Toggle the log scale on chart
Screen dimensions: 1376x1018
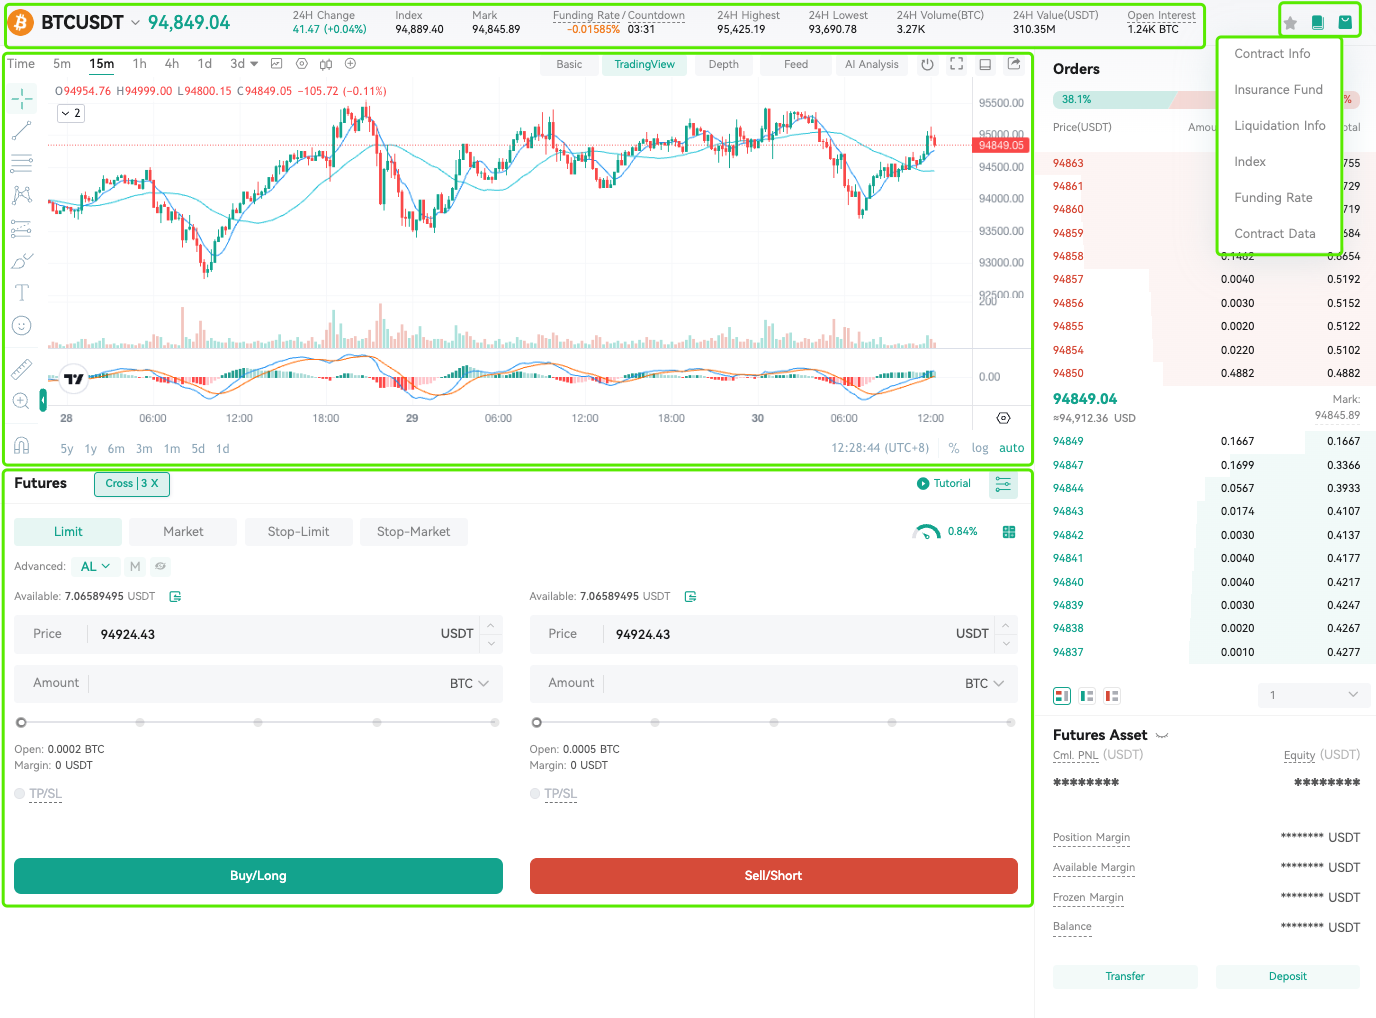980,449
